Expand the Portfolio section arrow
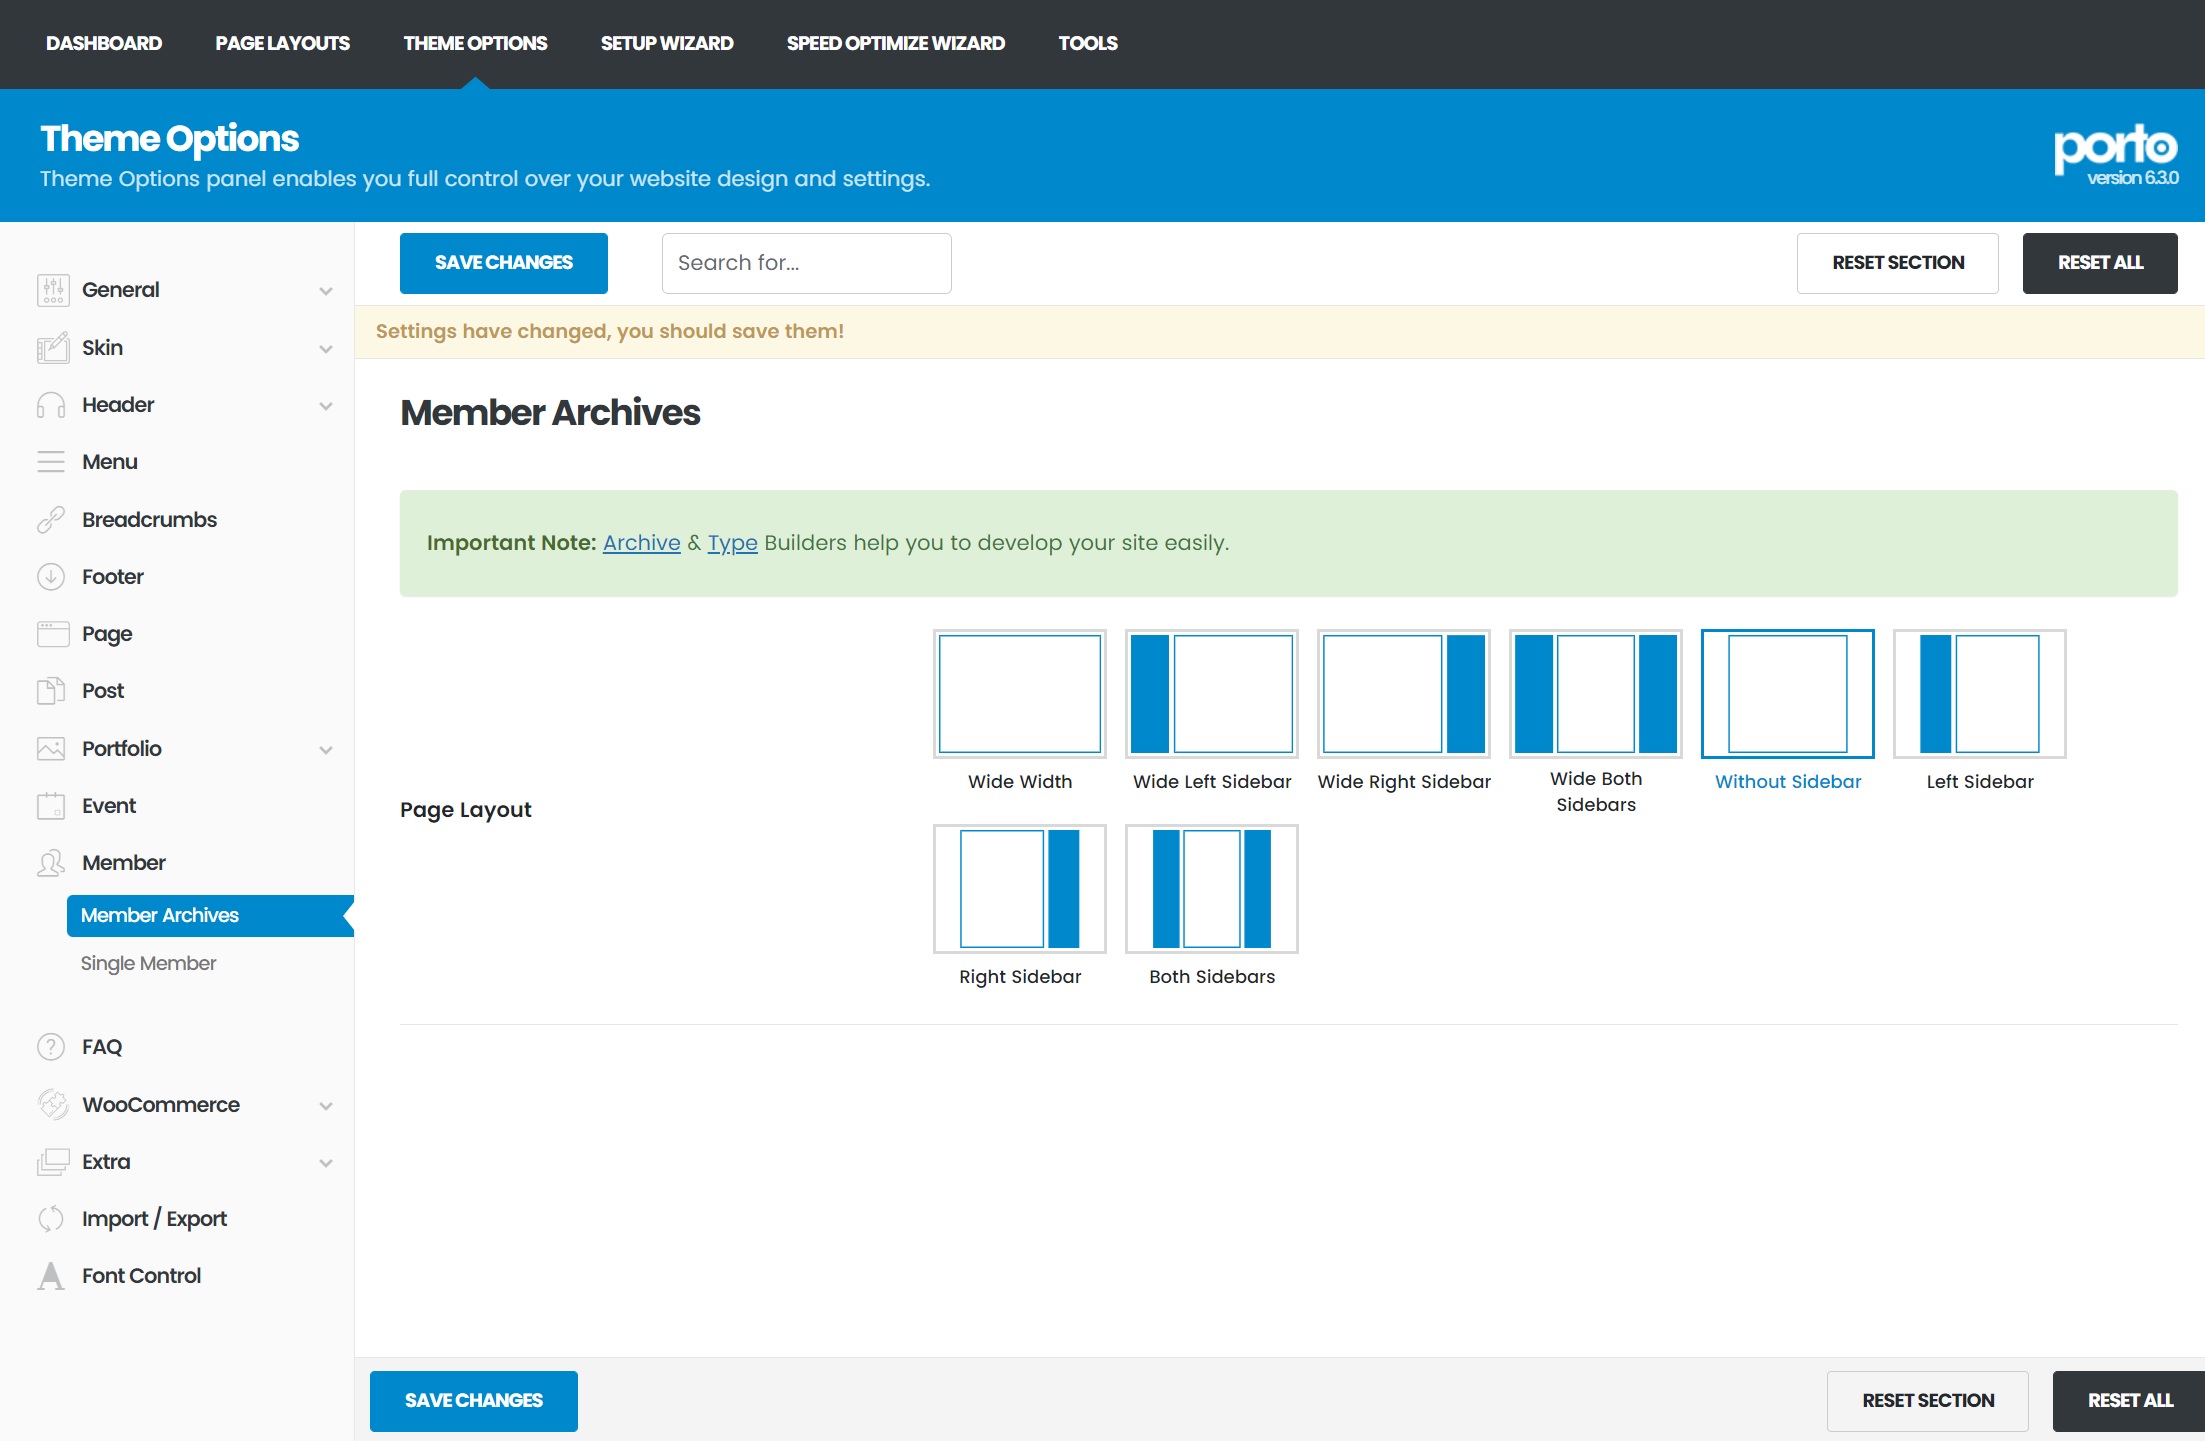This screenshot has height=1441, width=2205. coord(326,750)
